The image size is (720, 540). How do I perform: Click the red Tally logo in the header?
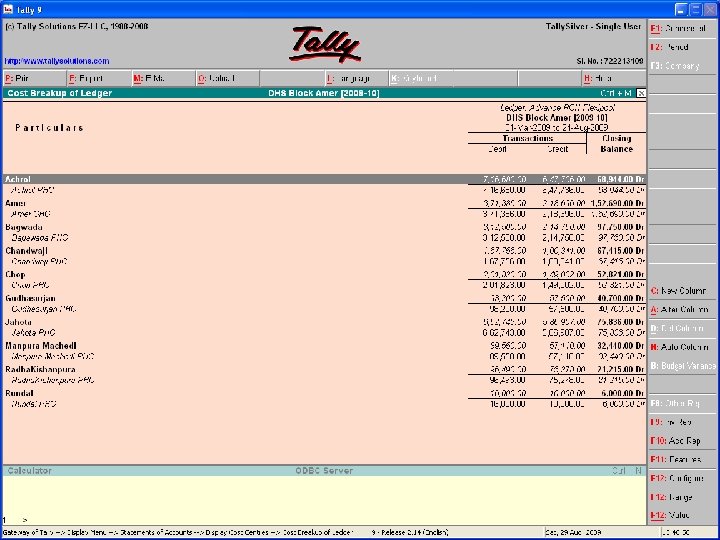pyautogui.click(x=325, y=45)
